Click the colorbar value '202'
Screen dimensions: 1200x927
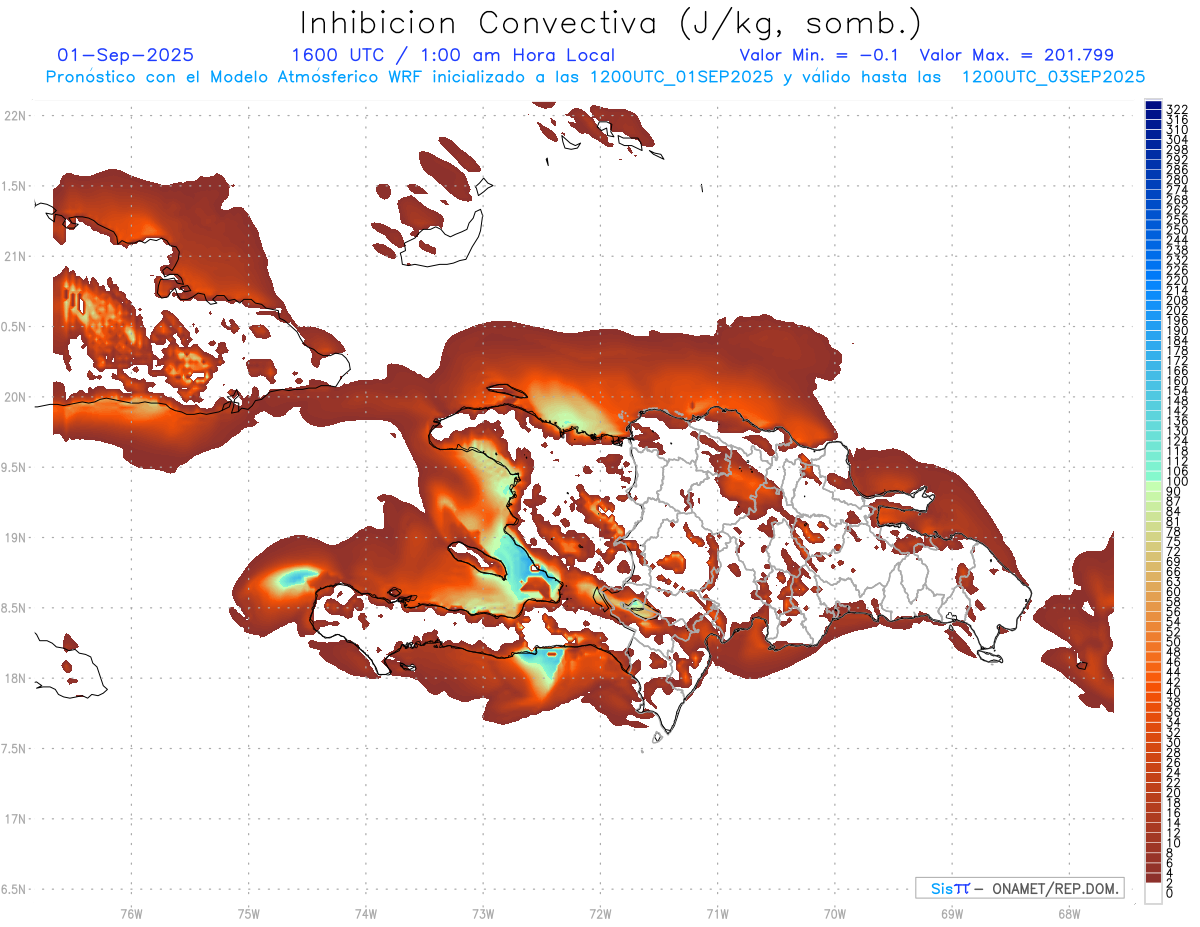(x=1176, y=310)
